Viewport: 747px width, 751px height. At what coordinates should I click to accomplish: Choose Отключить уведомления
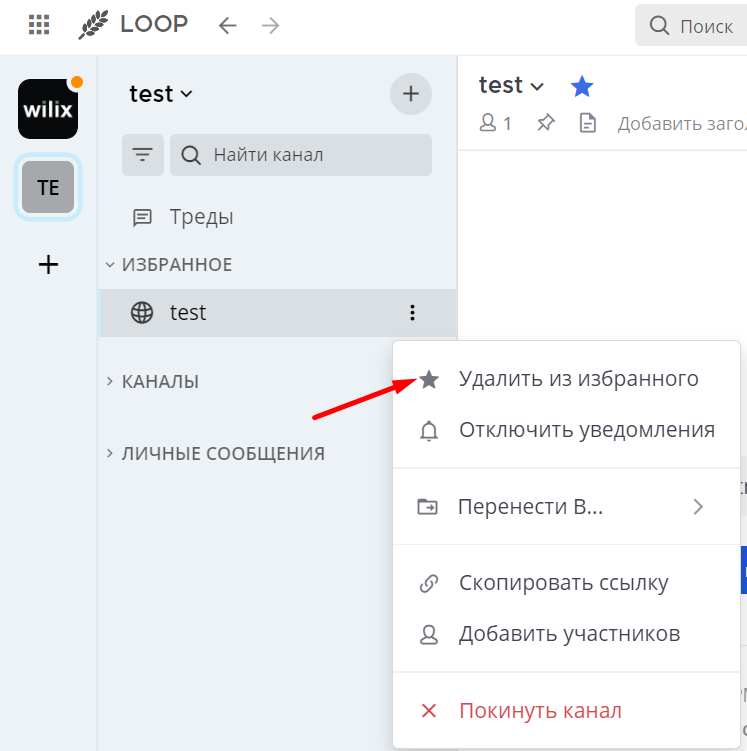pos(566,430)
